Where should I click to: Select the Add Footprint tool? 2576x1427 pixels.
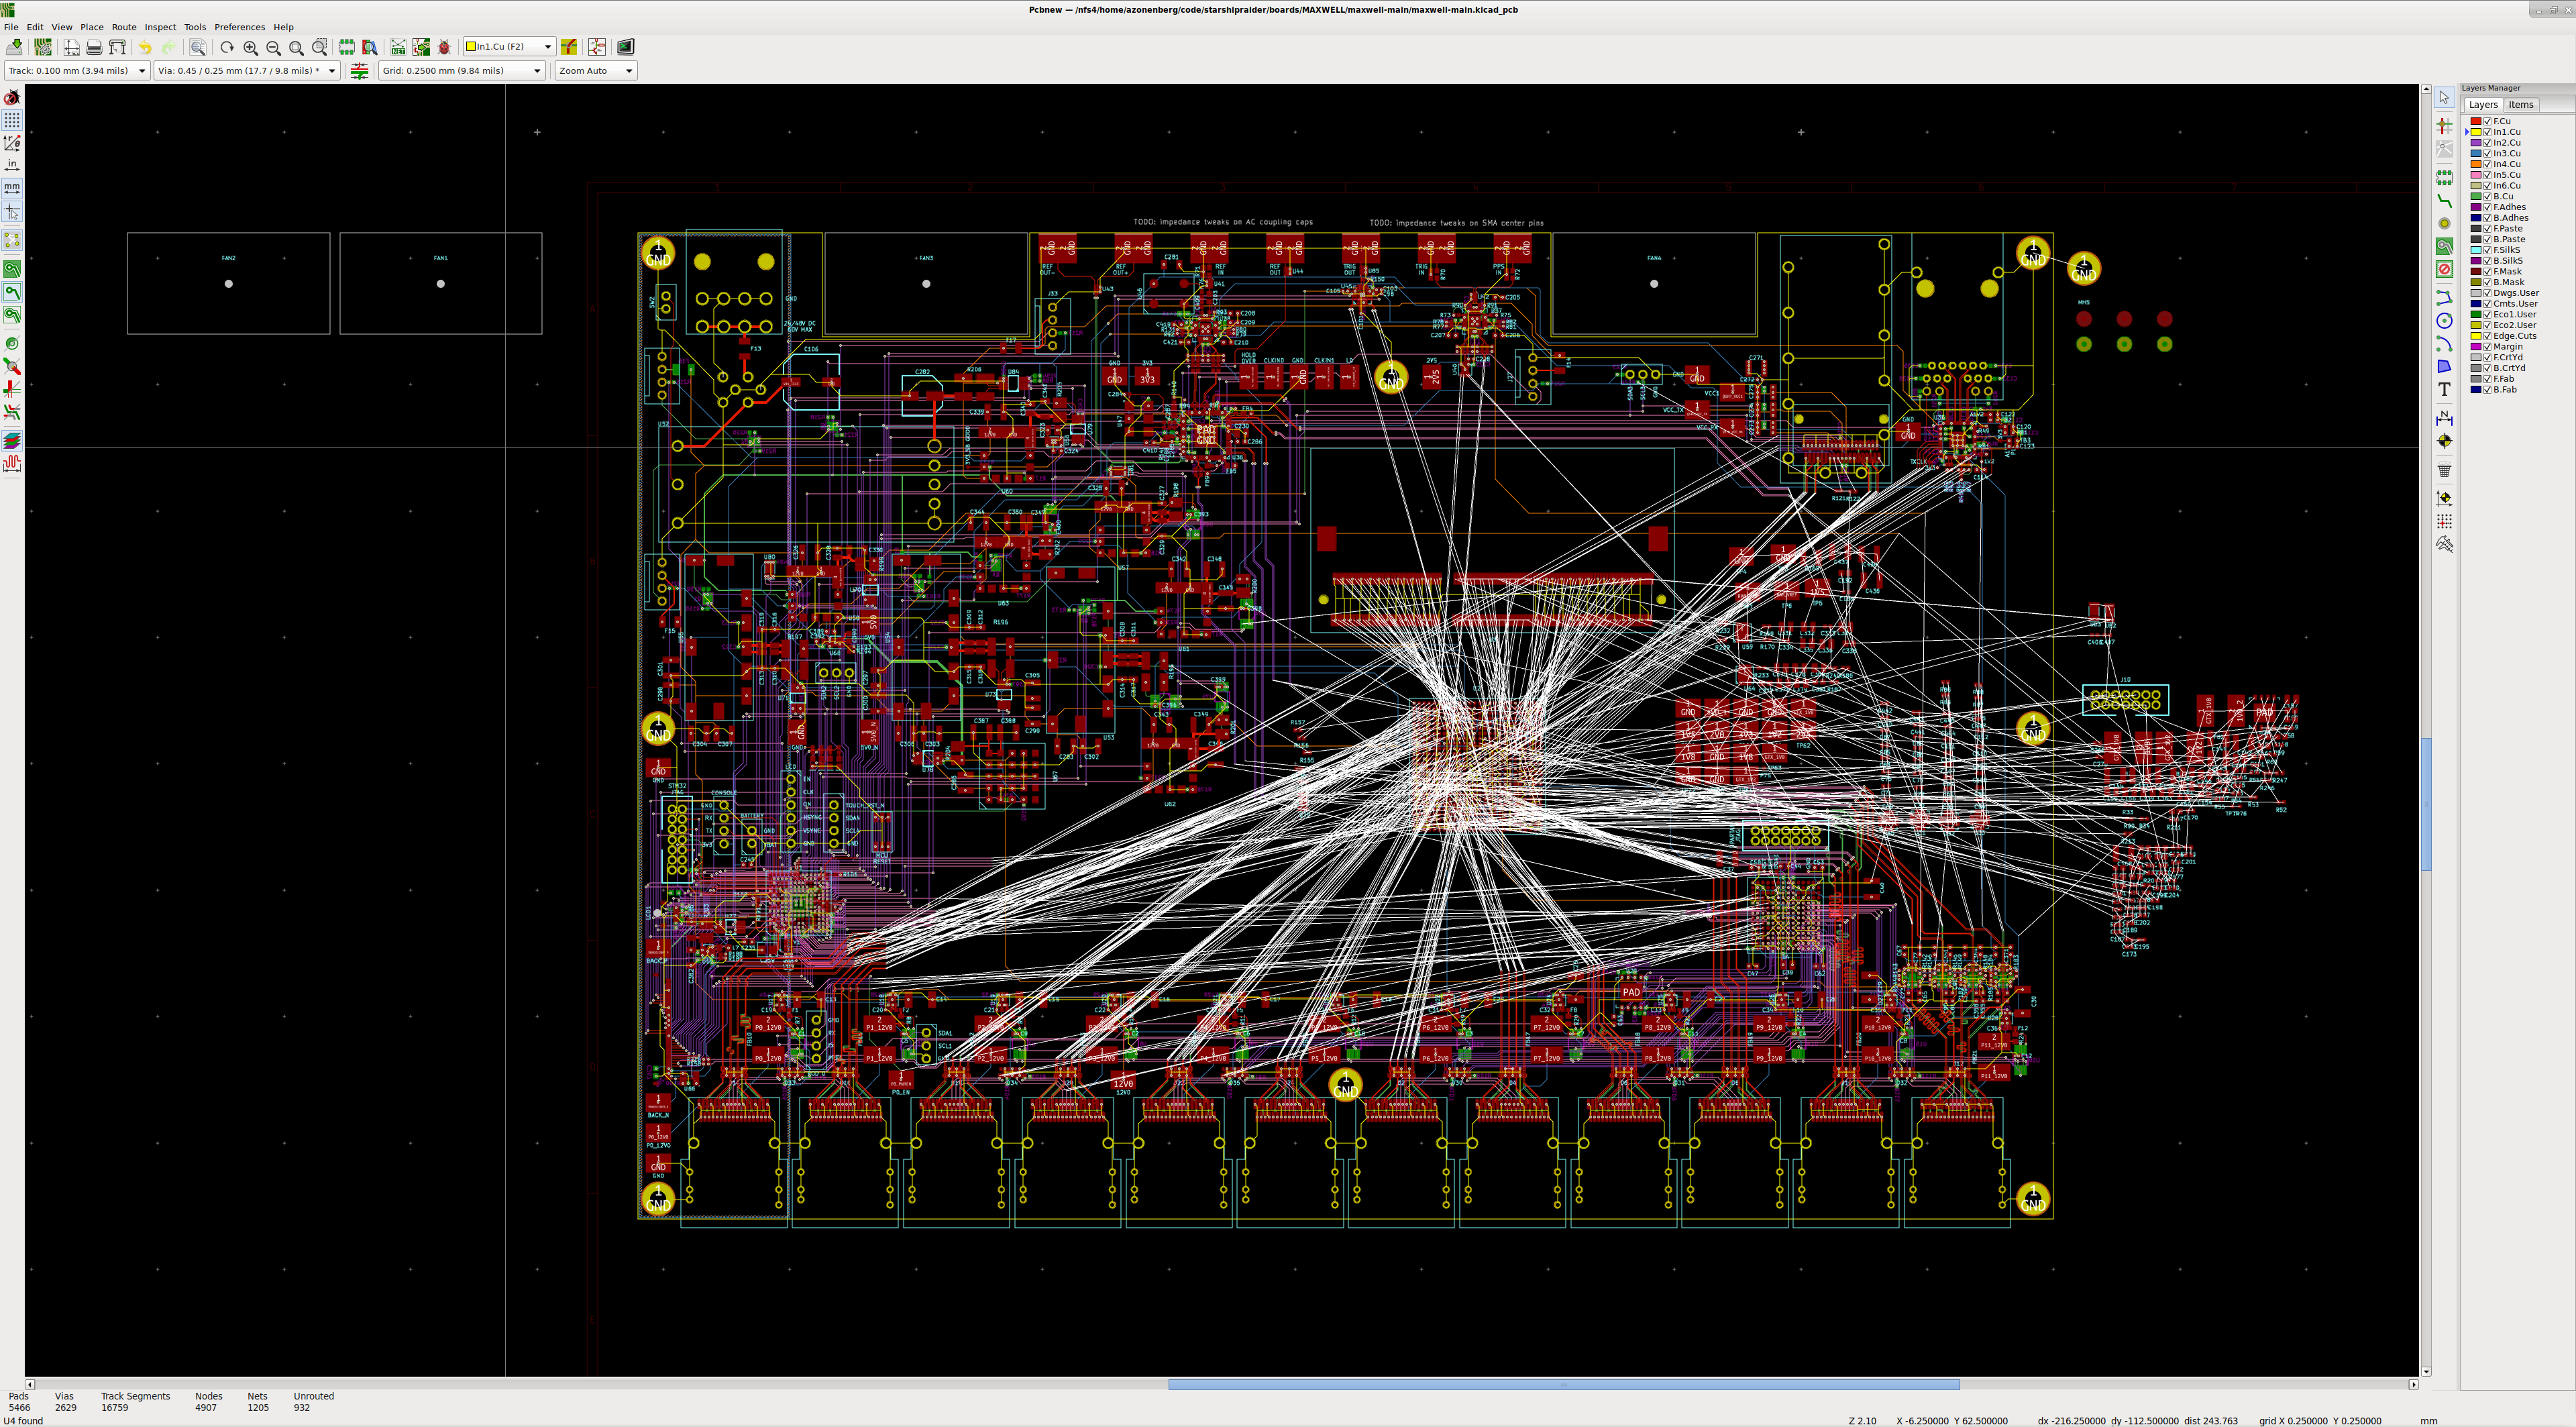(x=2444, y=178)
